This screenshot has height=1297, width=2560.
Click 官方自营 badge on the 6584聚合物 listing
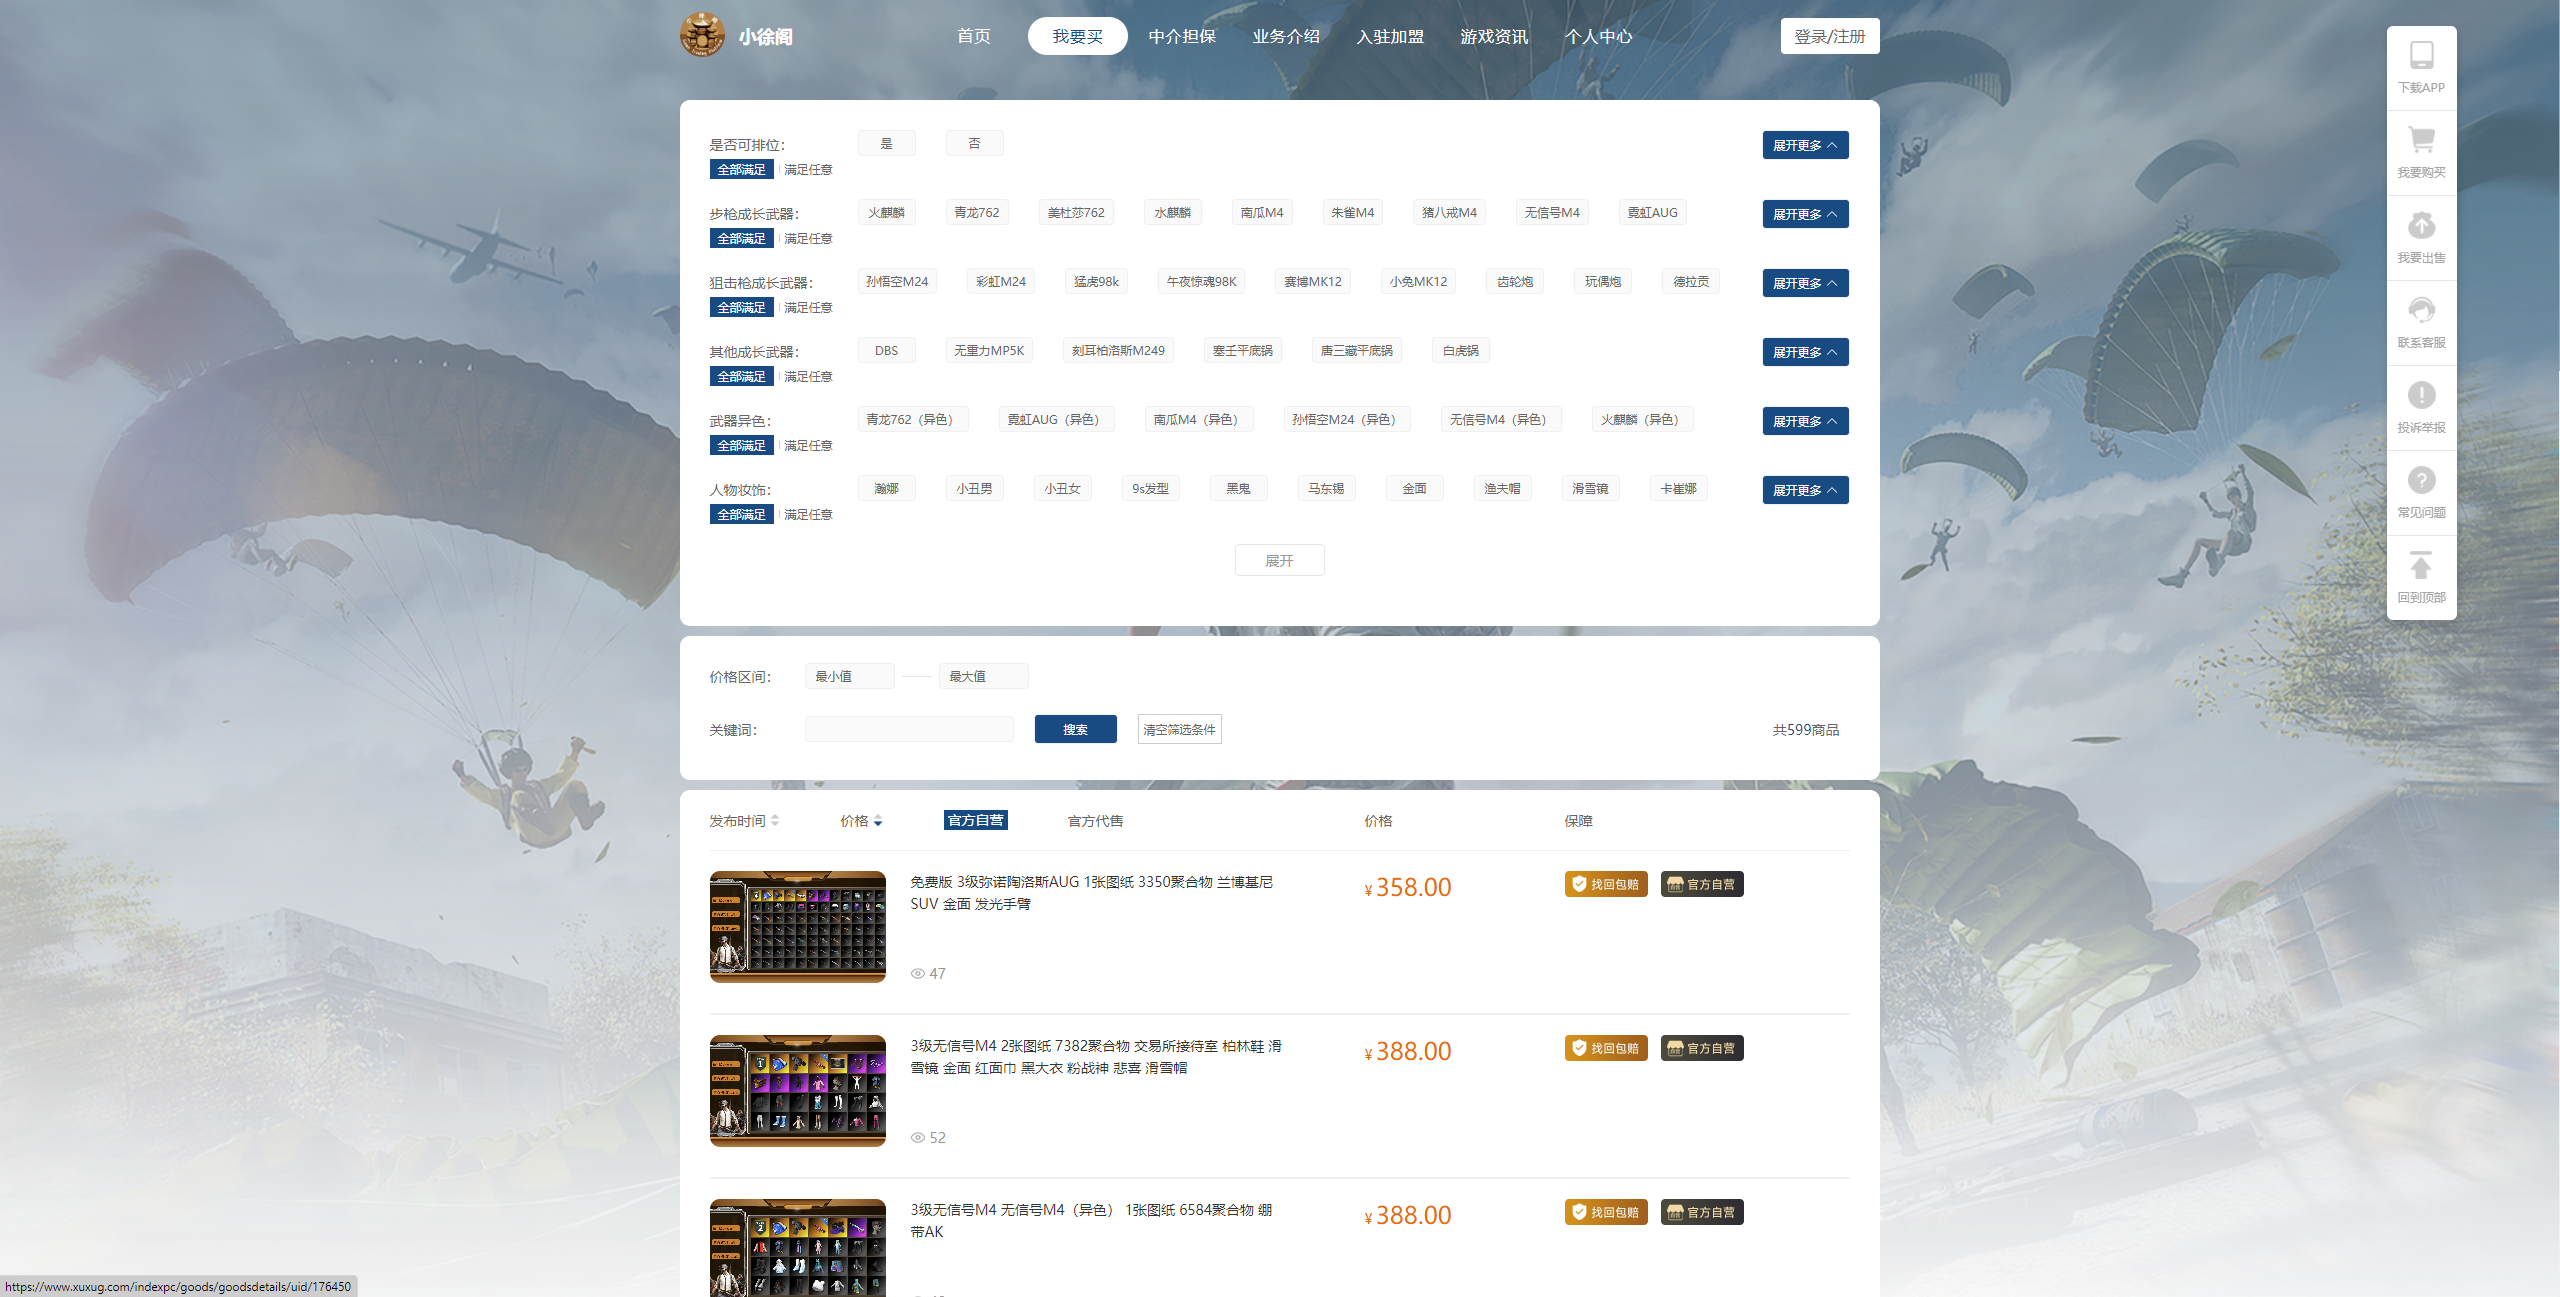tap(1702, 1212)
